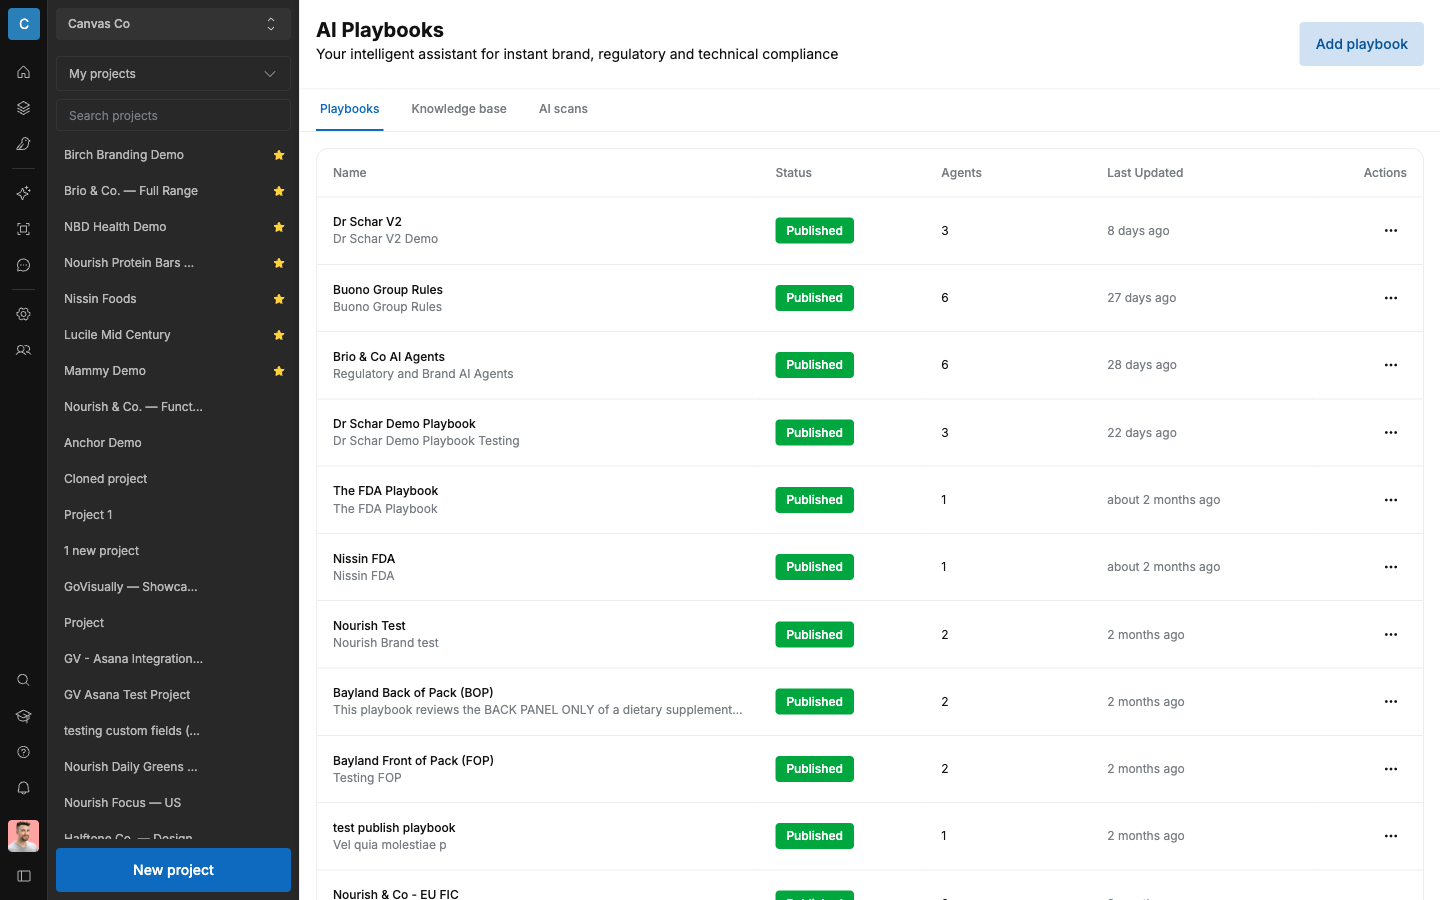1440x900 pixels.
Task: Switch to the Knowledge base tab
Action: 459,109
